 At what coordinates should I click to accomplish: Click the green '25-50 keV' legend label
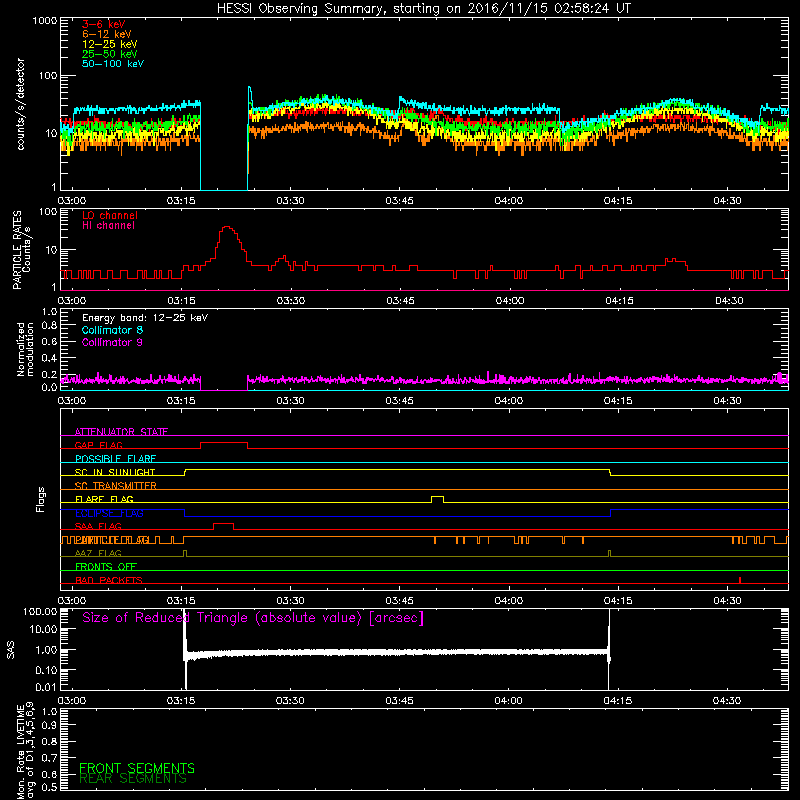click(110, 54)
